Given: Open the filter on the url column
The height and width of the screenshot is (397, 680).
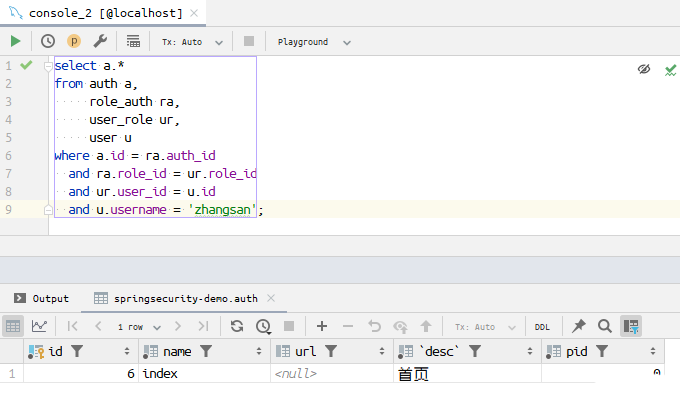Looking at the screenshot, I should coord(331,351).
